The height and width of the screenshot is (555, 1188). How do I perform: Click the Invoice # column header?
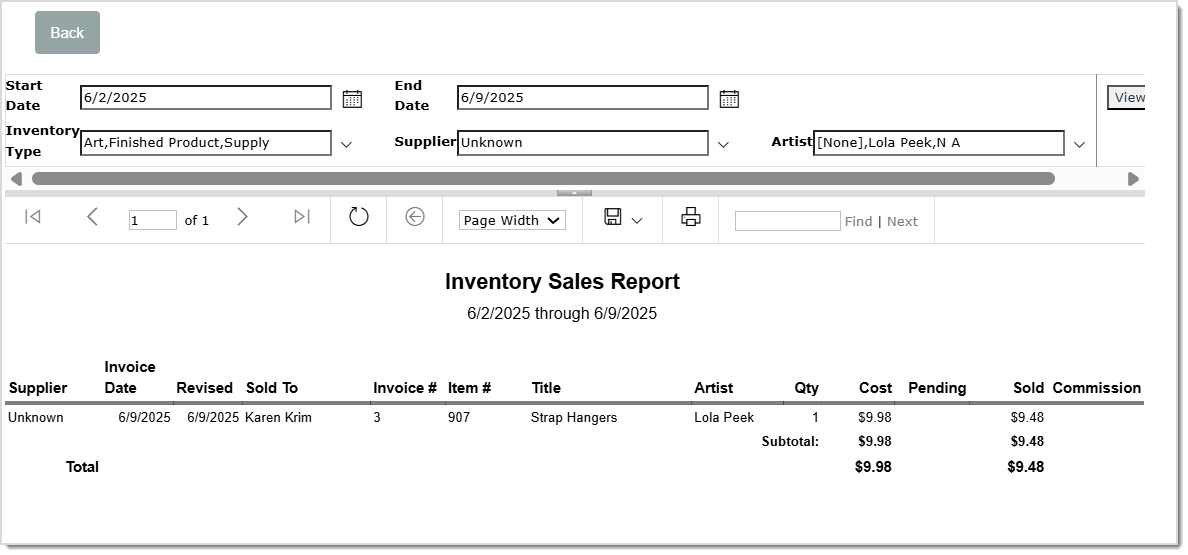405,388
